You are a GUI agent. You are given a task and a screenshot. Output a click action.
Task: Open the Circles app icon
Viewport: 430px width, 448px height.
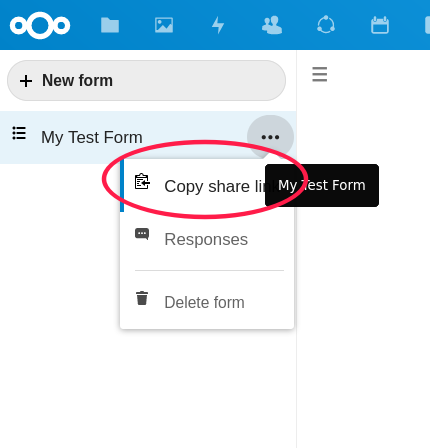tap(326, 25)
